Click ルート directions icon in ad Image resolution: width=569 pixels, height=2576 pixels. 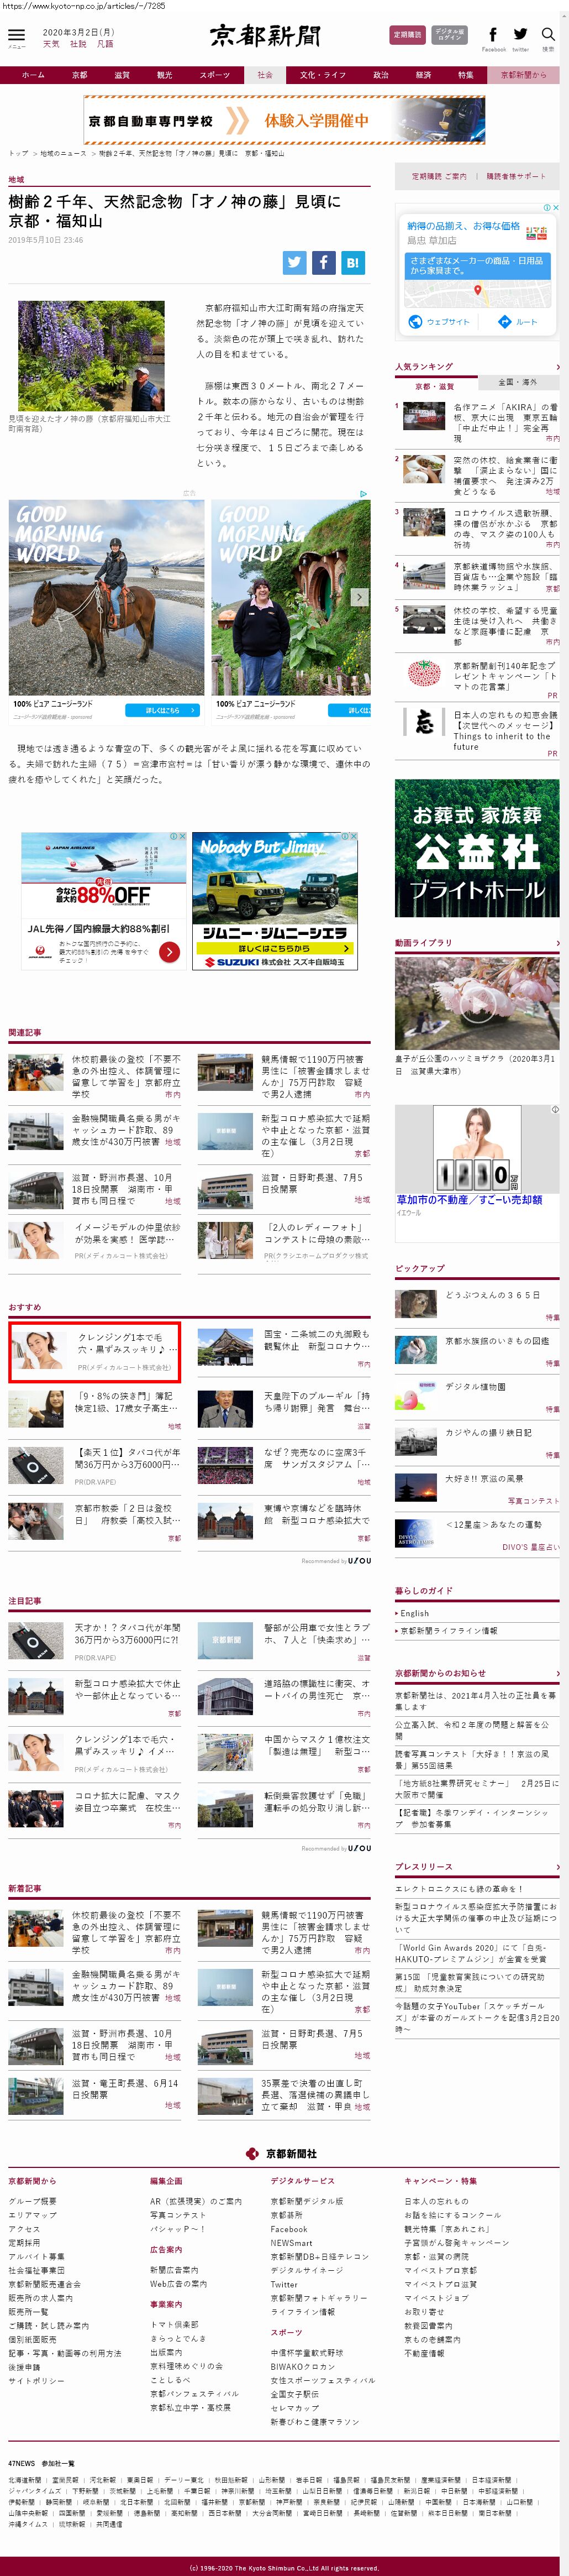(504, 322)
